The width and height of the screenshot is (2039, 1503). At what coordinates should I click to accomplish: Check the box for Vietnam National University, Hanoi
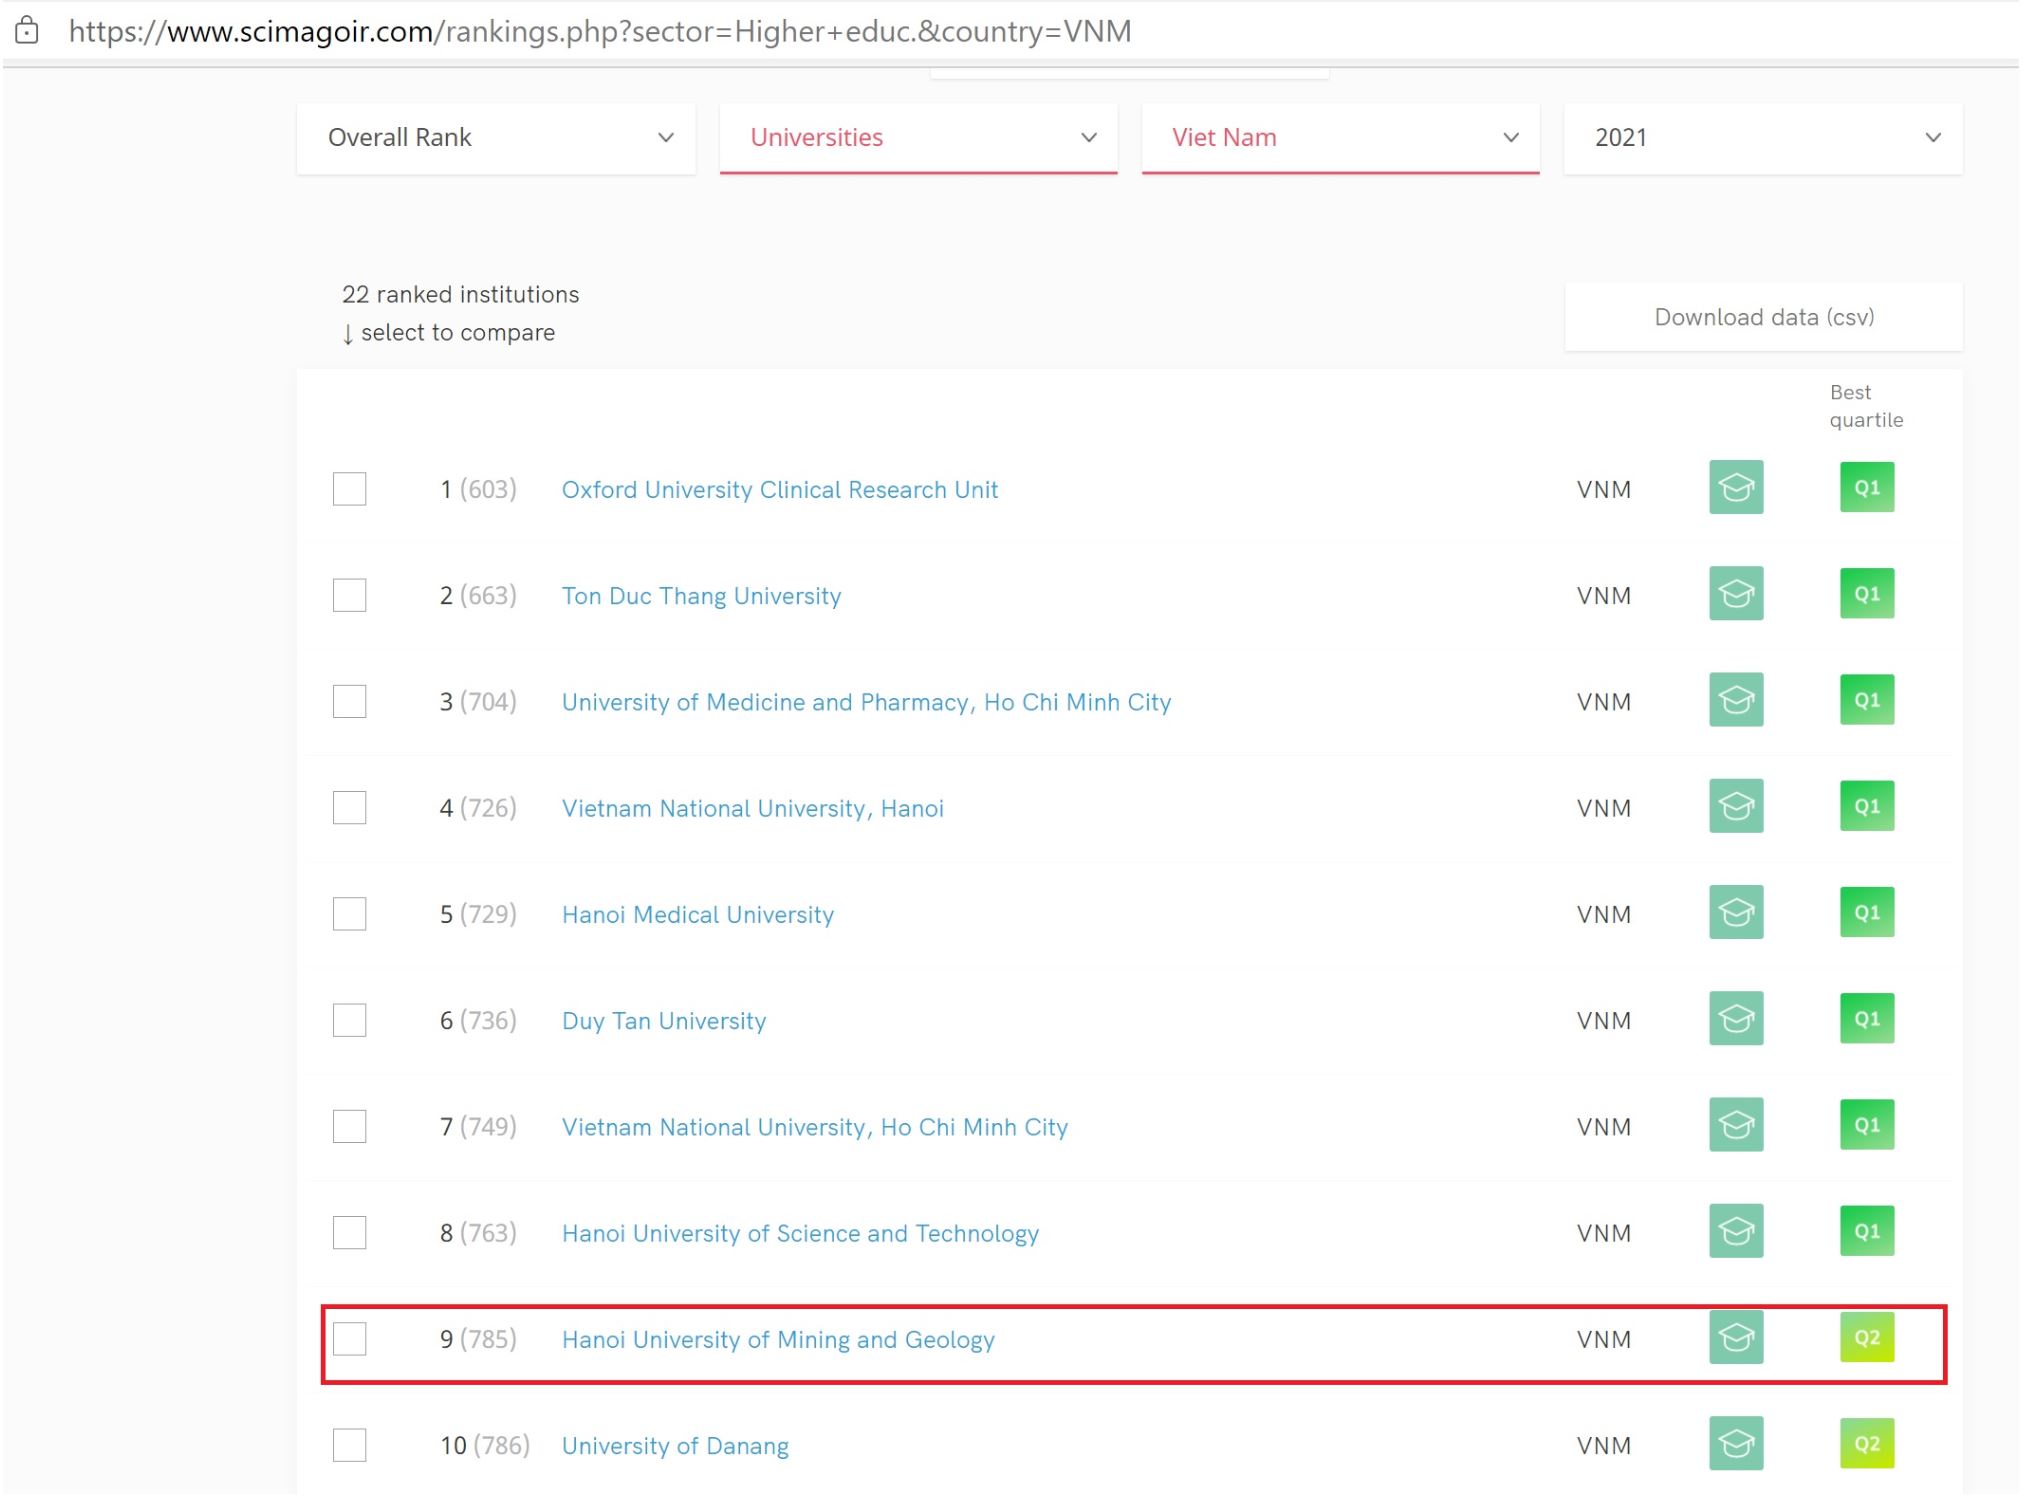[x=349, y=807]
